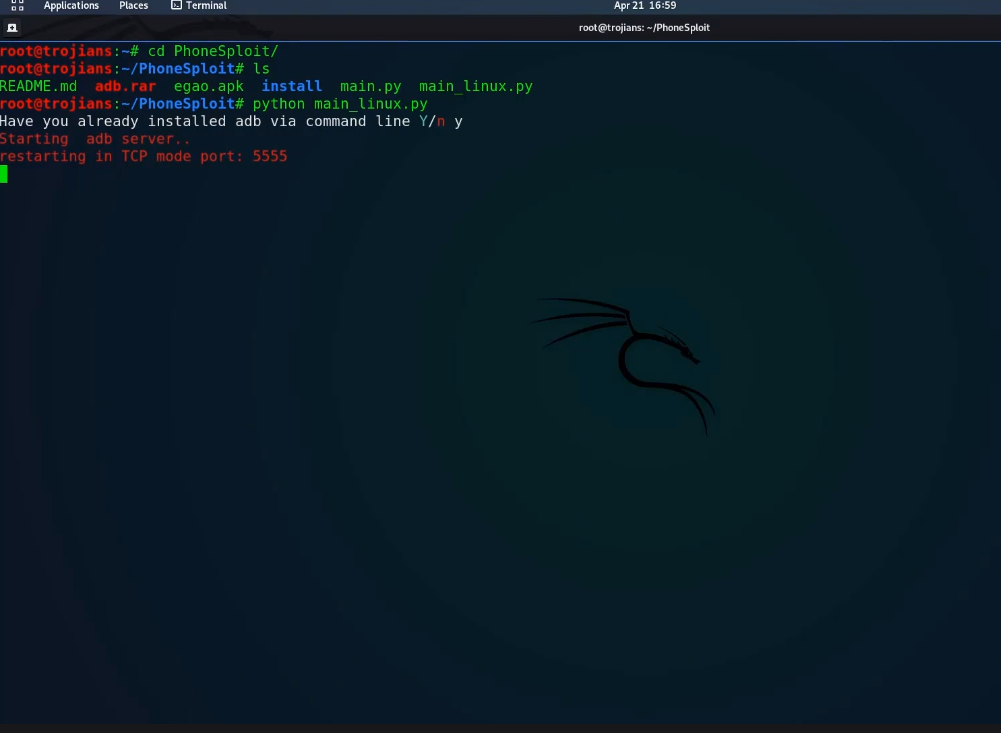Click the egao.apk file name
This screenshot has height=735, width=1002.
point(208,86)
